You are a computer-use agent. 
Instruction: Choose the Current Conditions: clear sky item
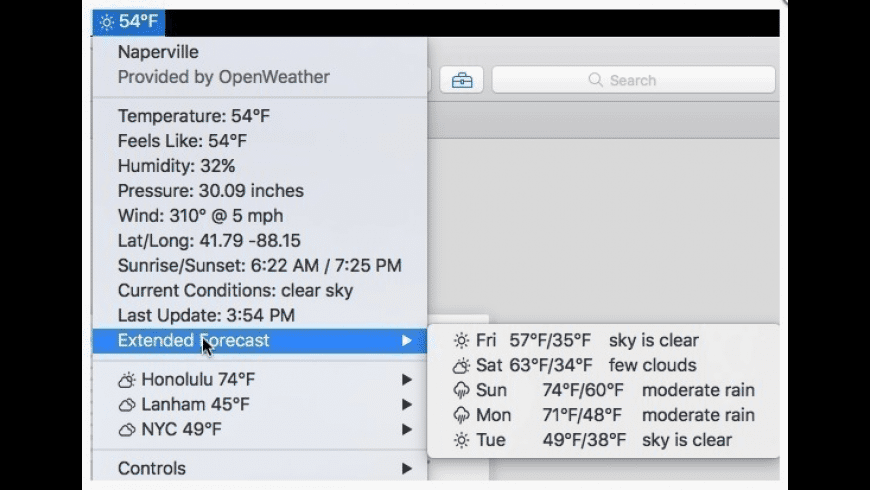click(235, 291)
